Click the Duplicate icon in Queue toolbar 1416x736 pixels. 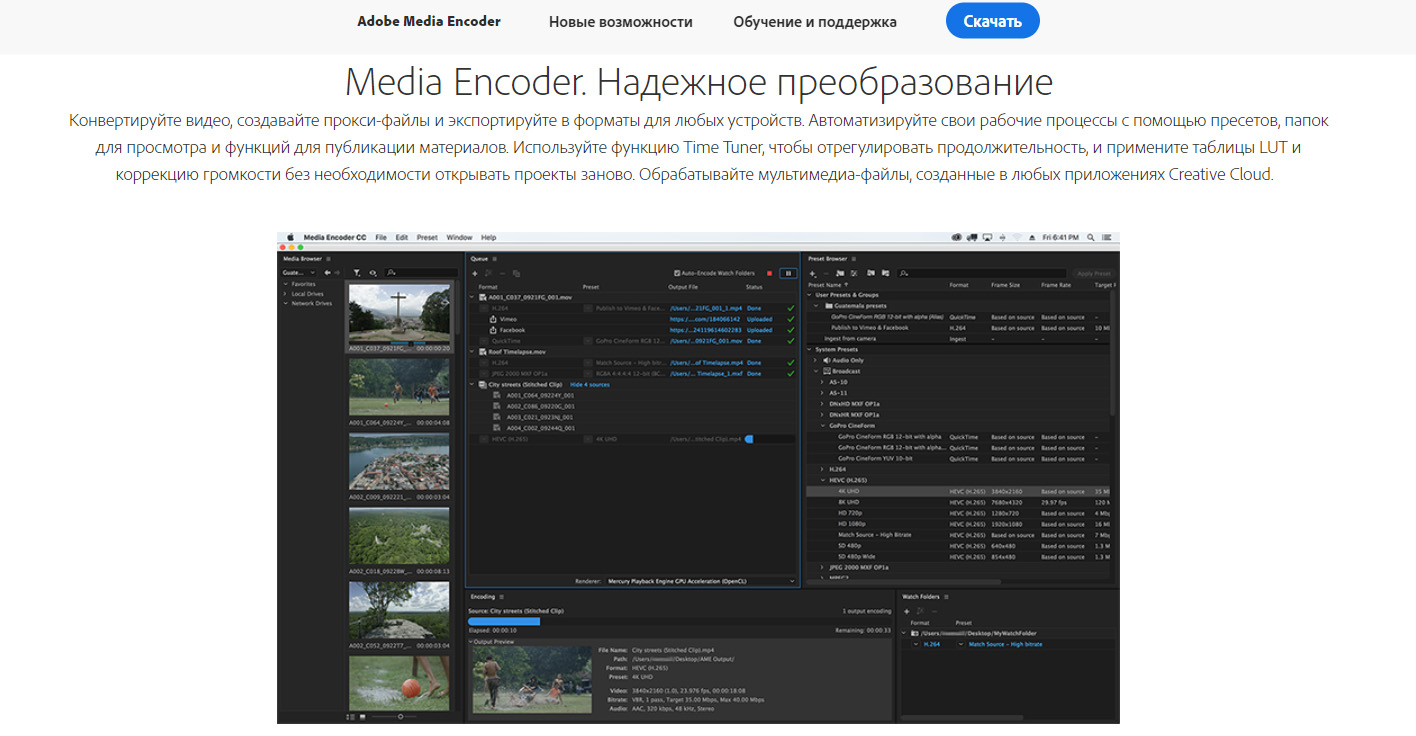[516, 272]
